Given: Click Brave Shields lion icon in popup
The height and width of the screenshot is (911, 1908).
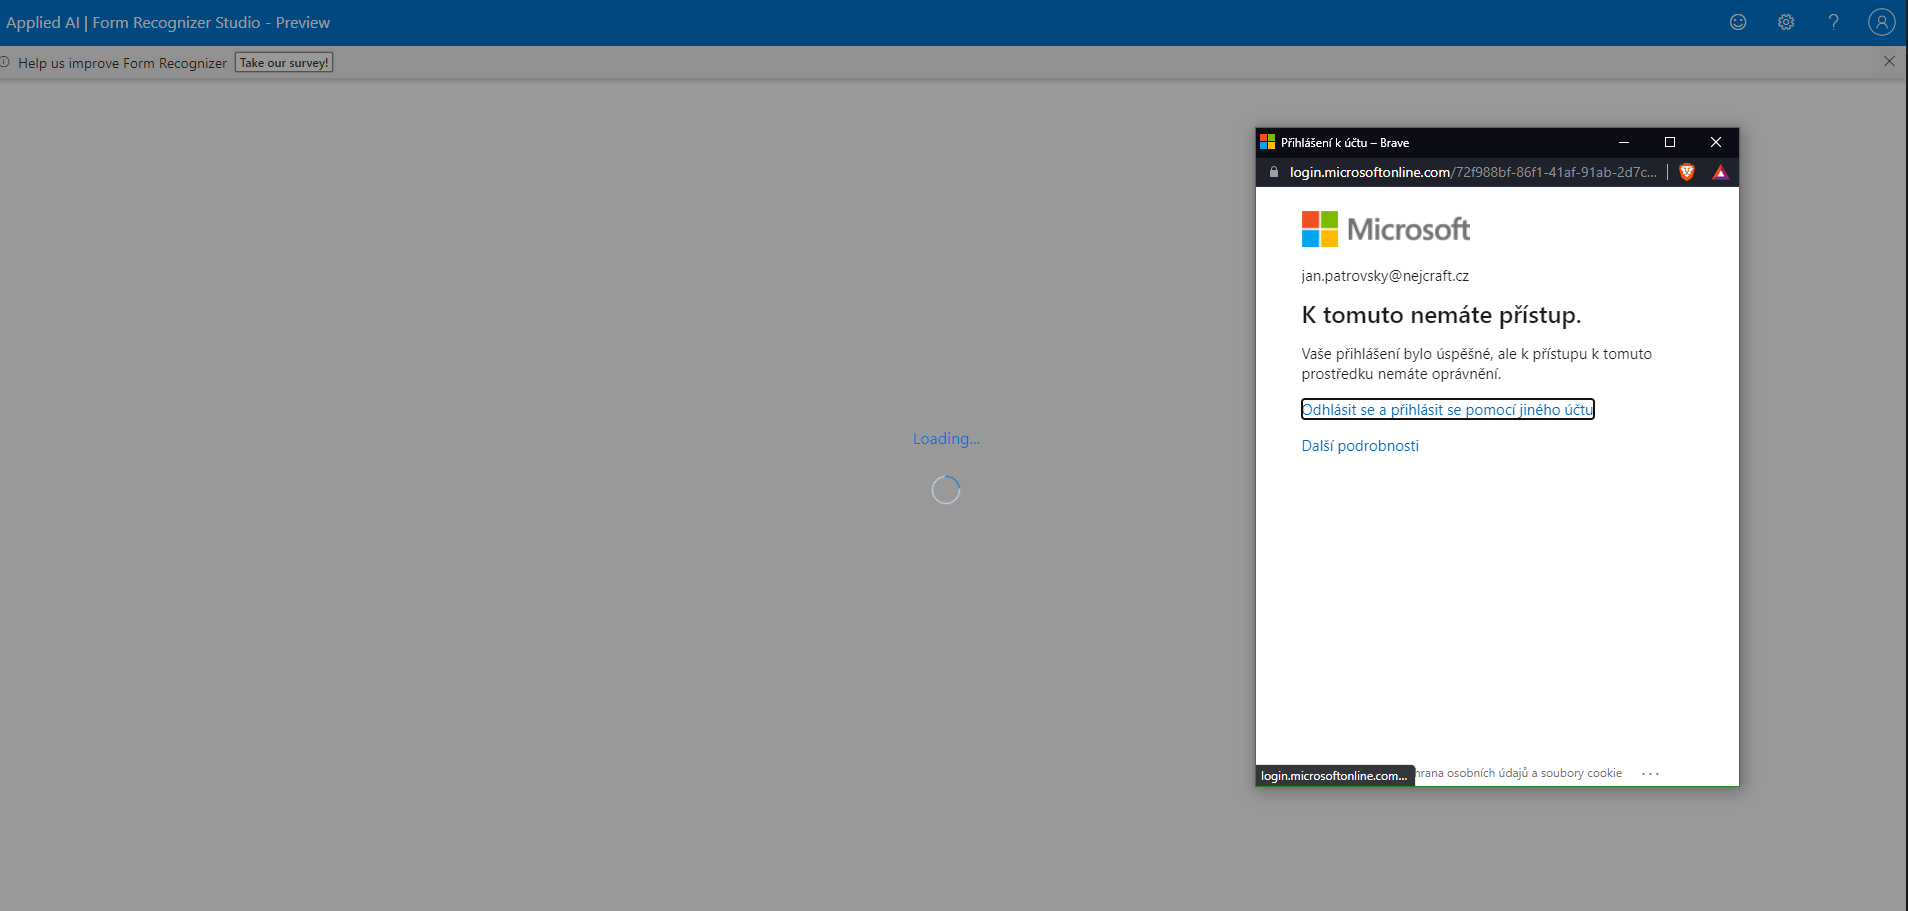Looking at the screenshot, I should coord(1687,172).
